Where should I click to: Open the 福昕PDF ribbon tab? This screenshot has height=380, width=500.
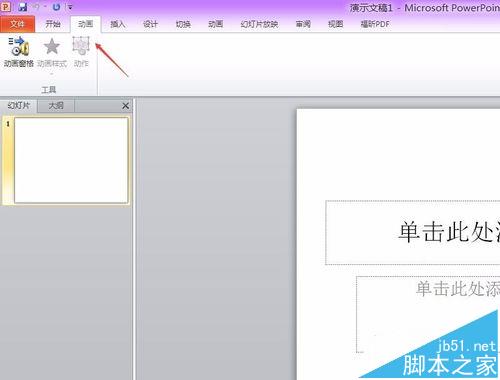[375, 24]
